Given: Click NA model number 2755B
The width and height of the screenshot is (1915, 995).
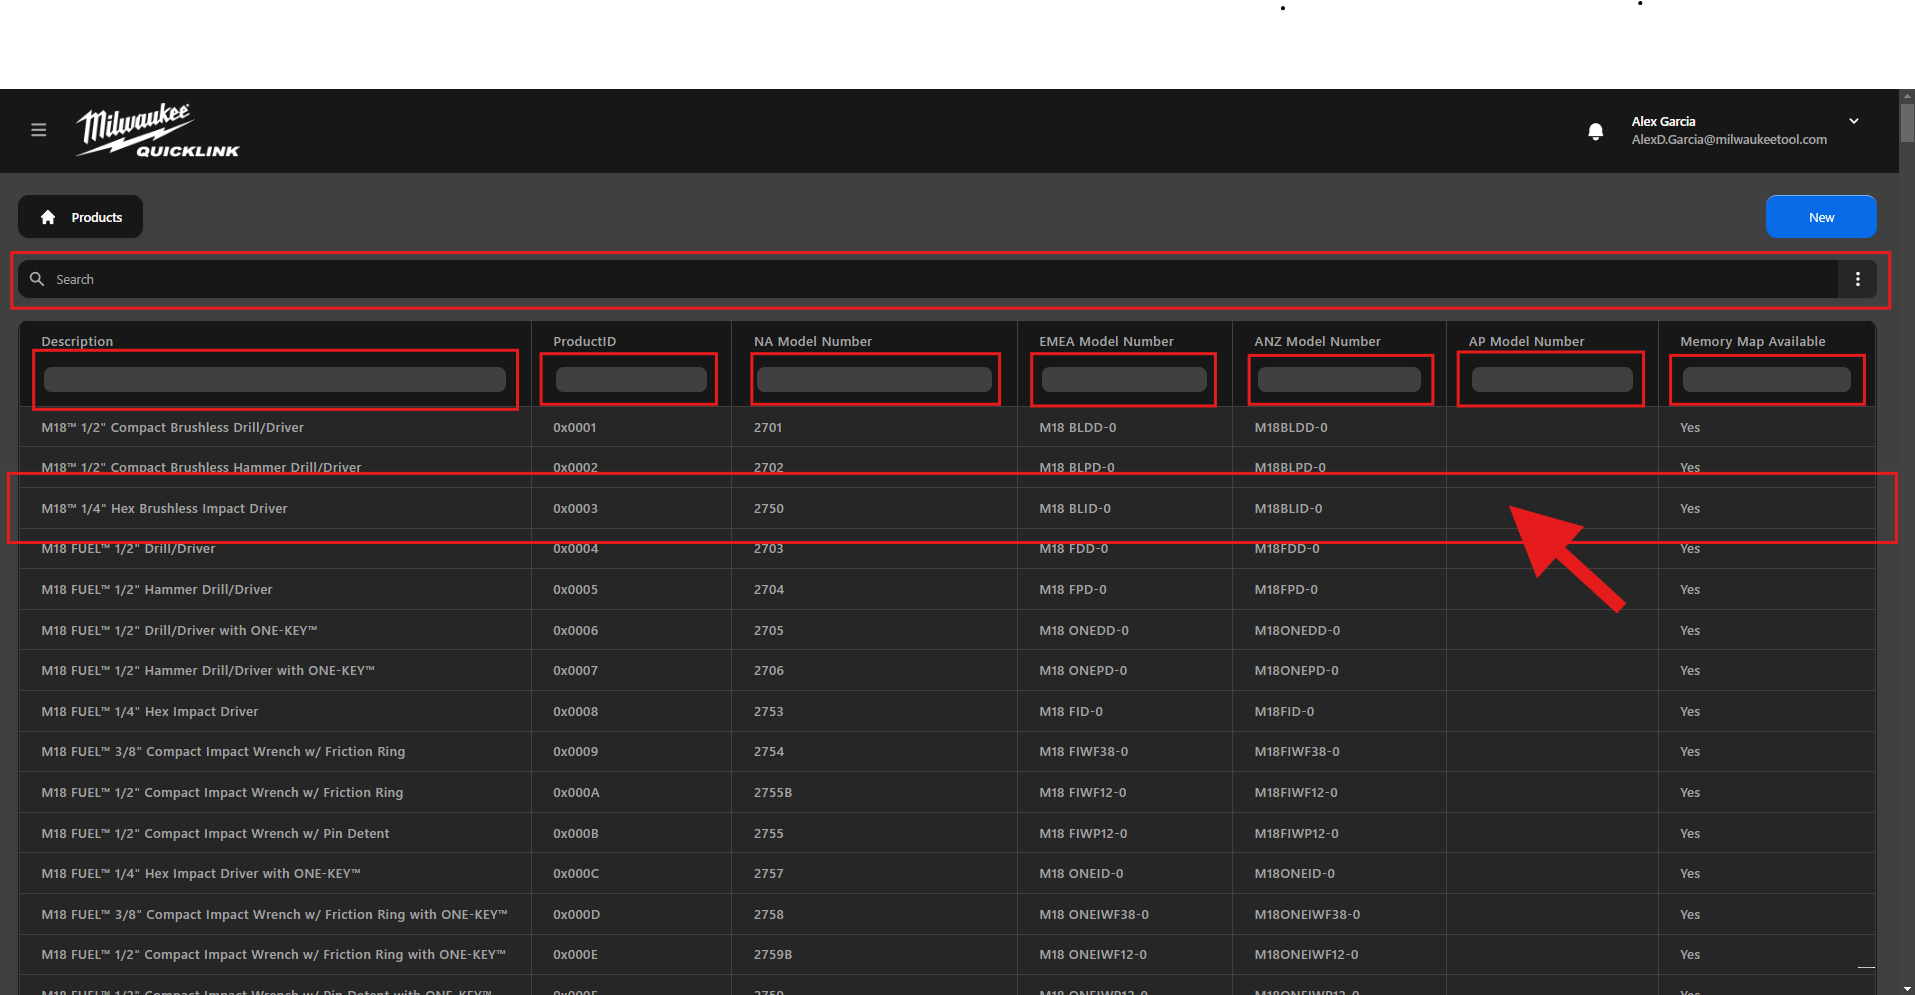Looking at the screenshot, I should coord(773,792).
